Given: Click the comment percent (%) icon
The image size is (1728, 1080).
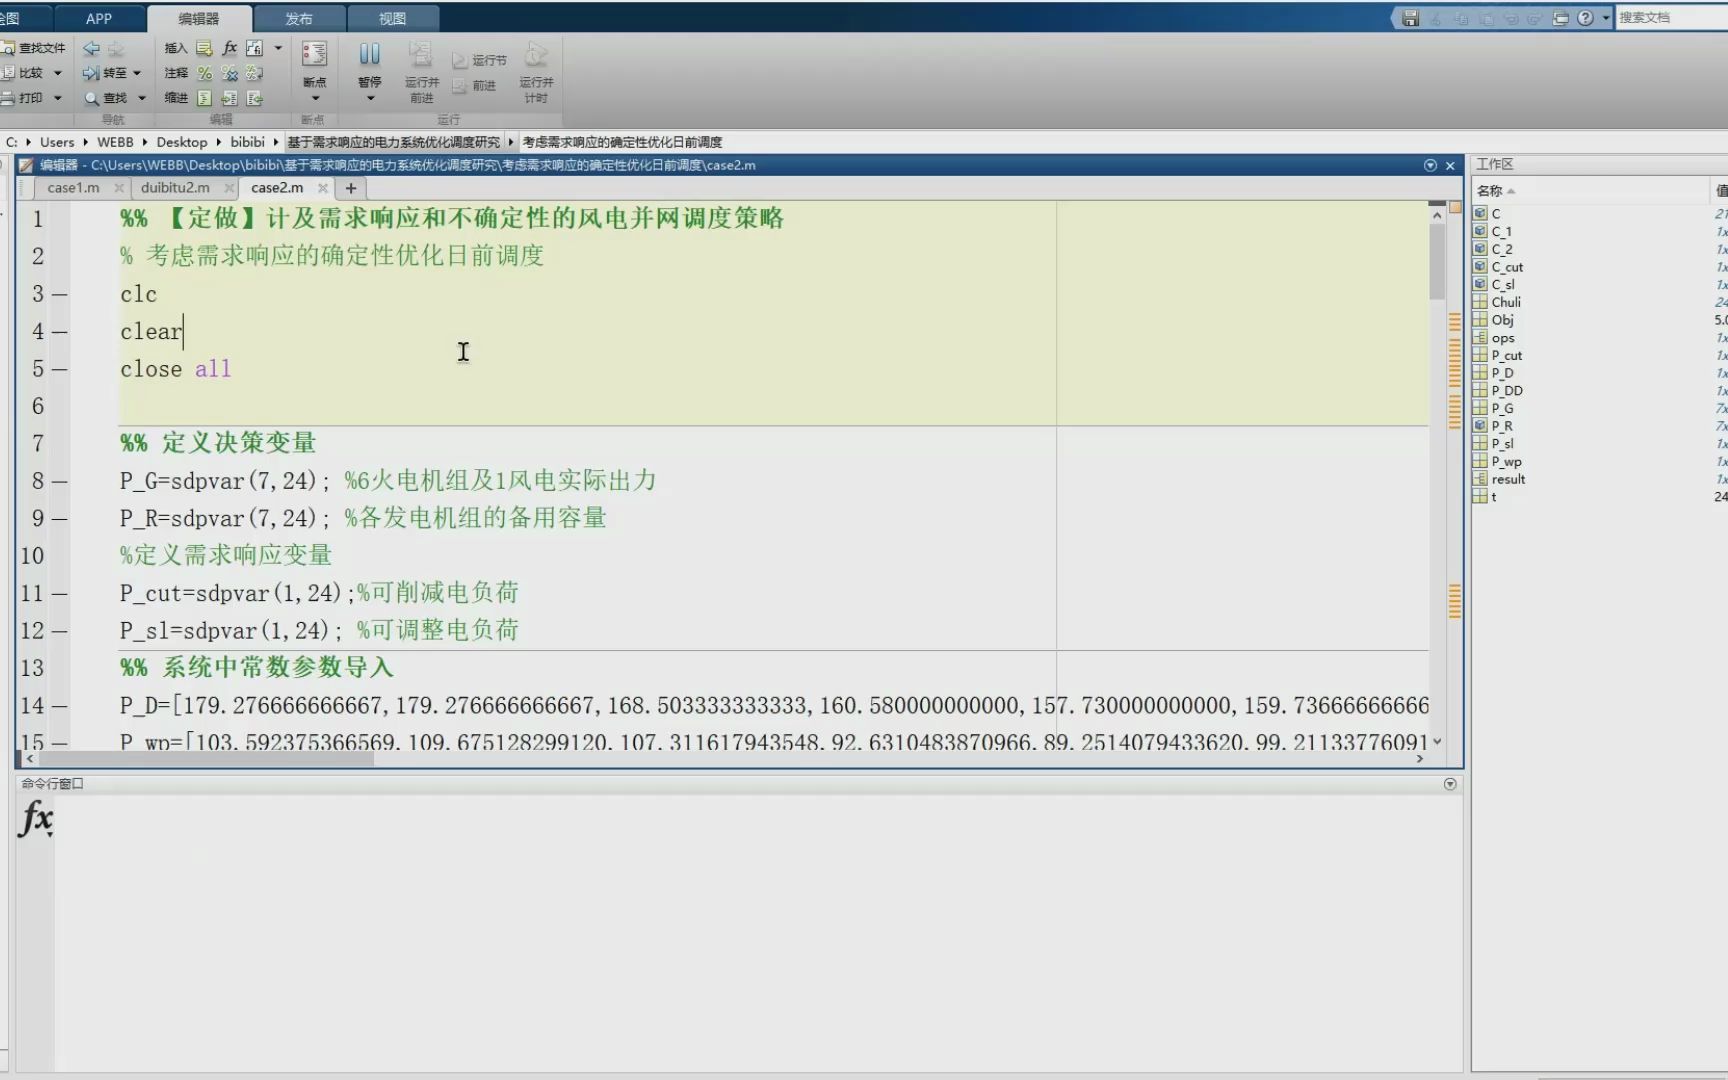Looking at the screenshot, I should [x=204, y=73].
